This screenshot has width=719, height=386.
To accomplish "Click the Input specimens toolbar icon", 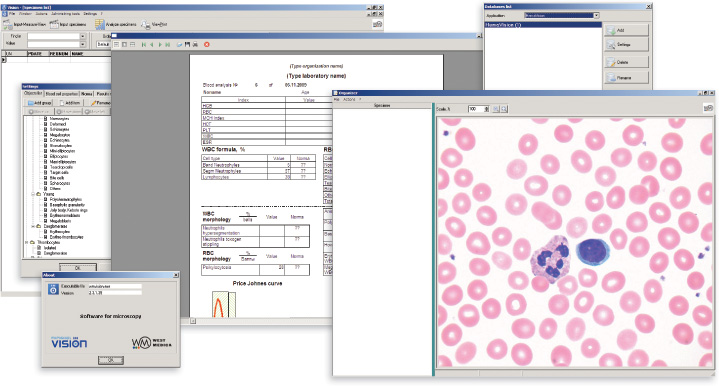I will [x=54, y=24].
